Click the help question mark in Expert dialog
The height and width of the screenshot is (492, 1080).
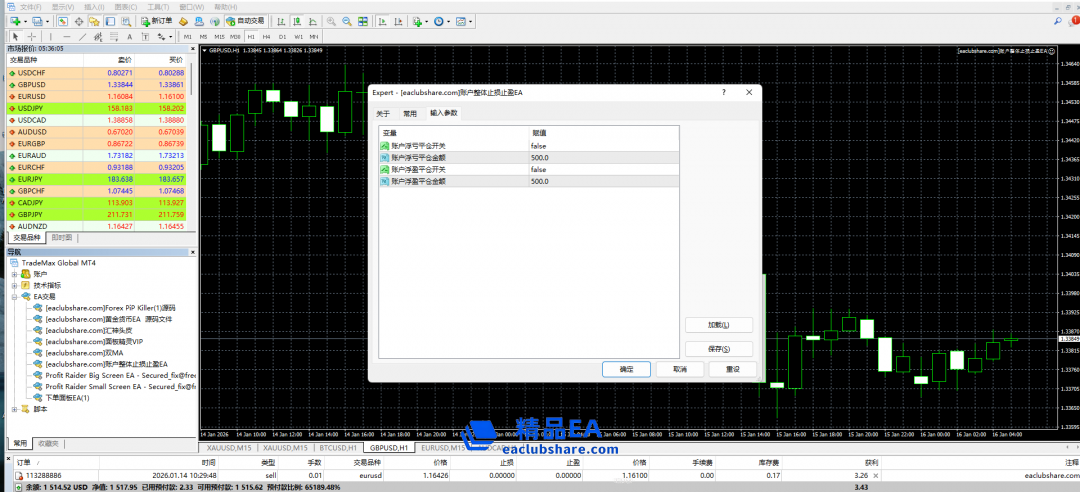pos(723,92)
